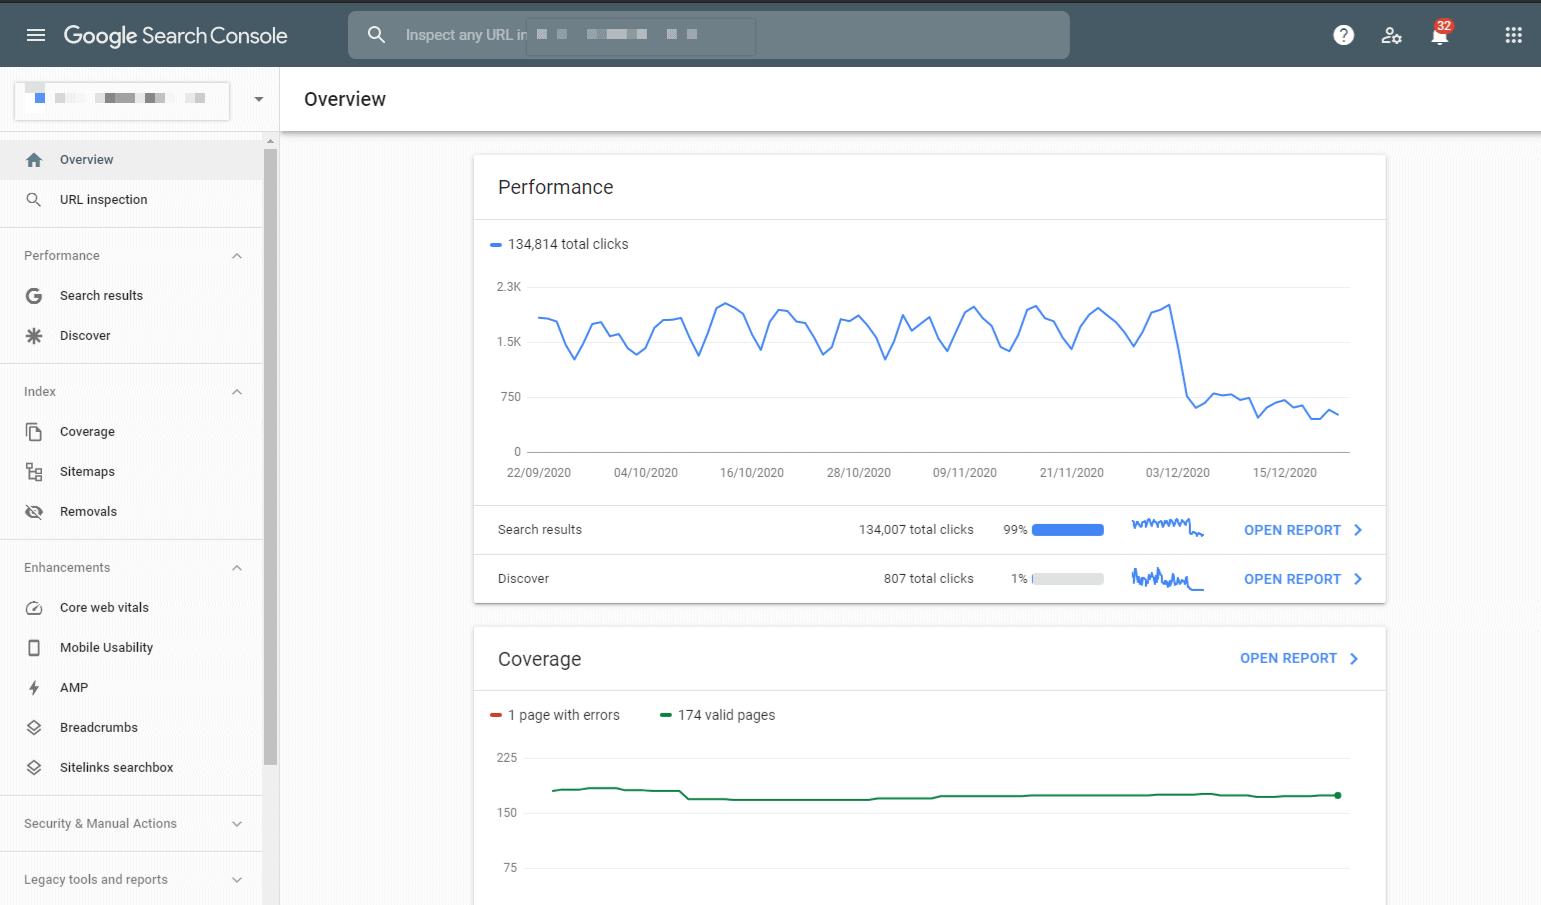Click inside the Inspect any URL search field

click(x=700, y=35)
